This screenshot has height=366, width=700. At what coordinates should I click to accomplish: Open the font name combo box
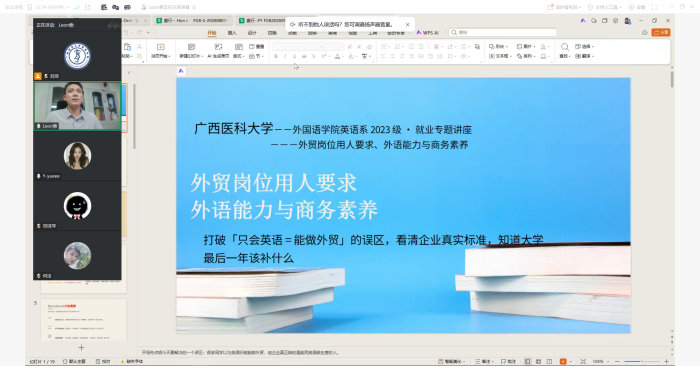click(x=298, y=46)
